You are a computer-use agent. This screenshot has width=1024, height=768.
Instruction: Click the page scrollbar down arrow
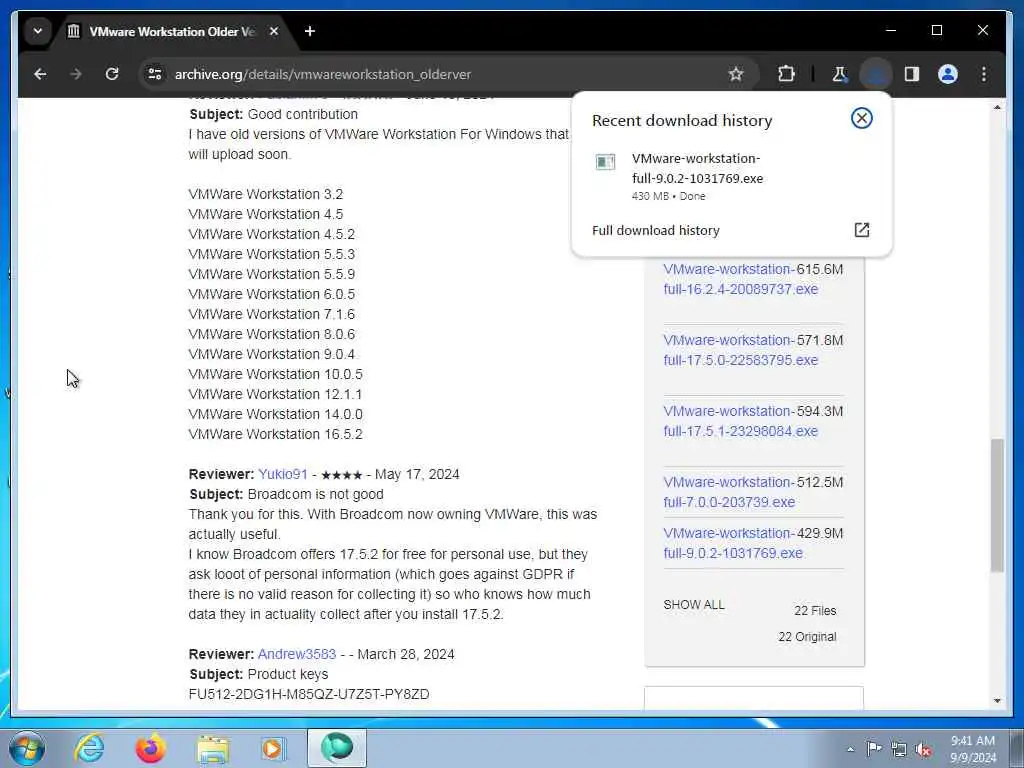(x=997, y=701)
